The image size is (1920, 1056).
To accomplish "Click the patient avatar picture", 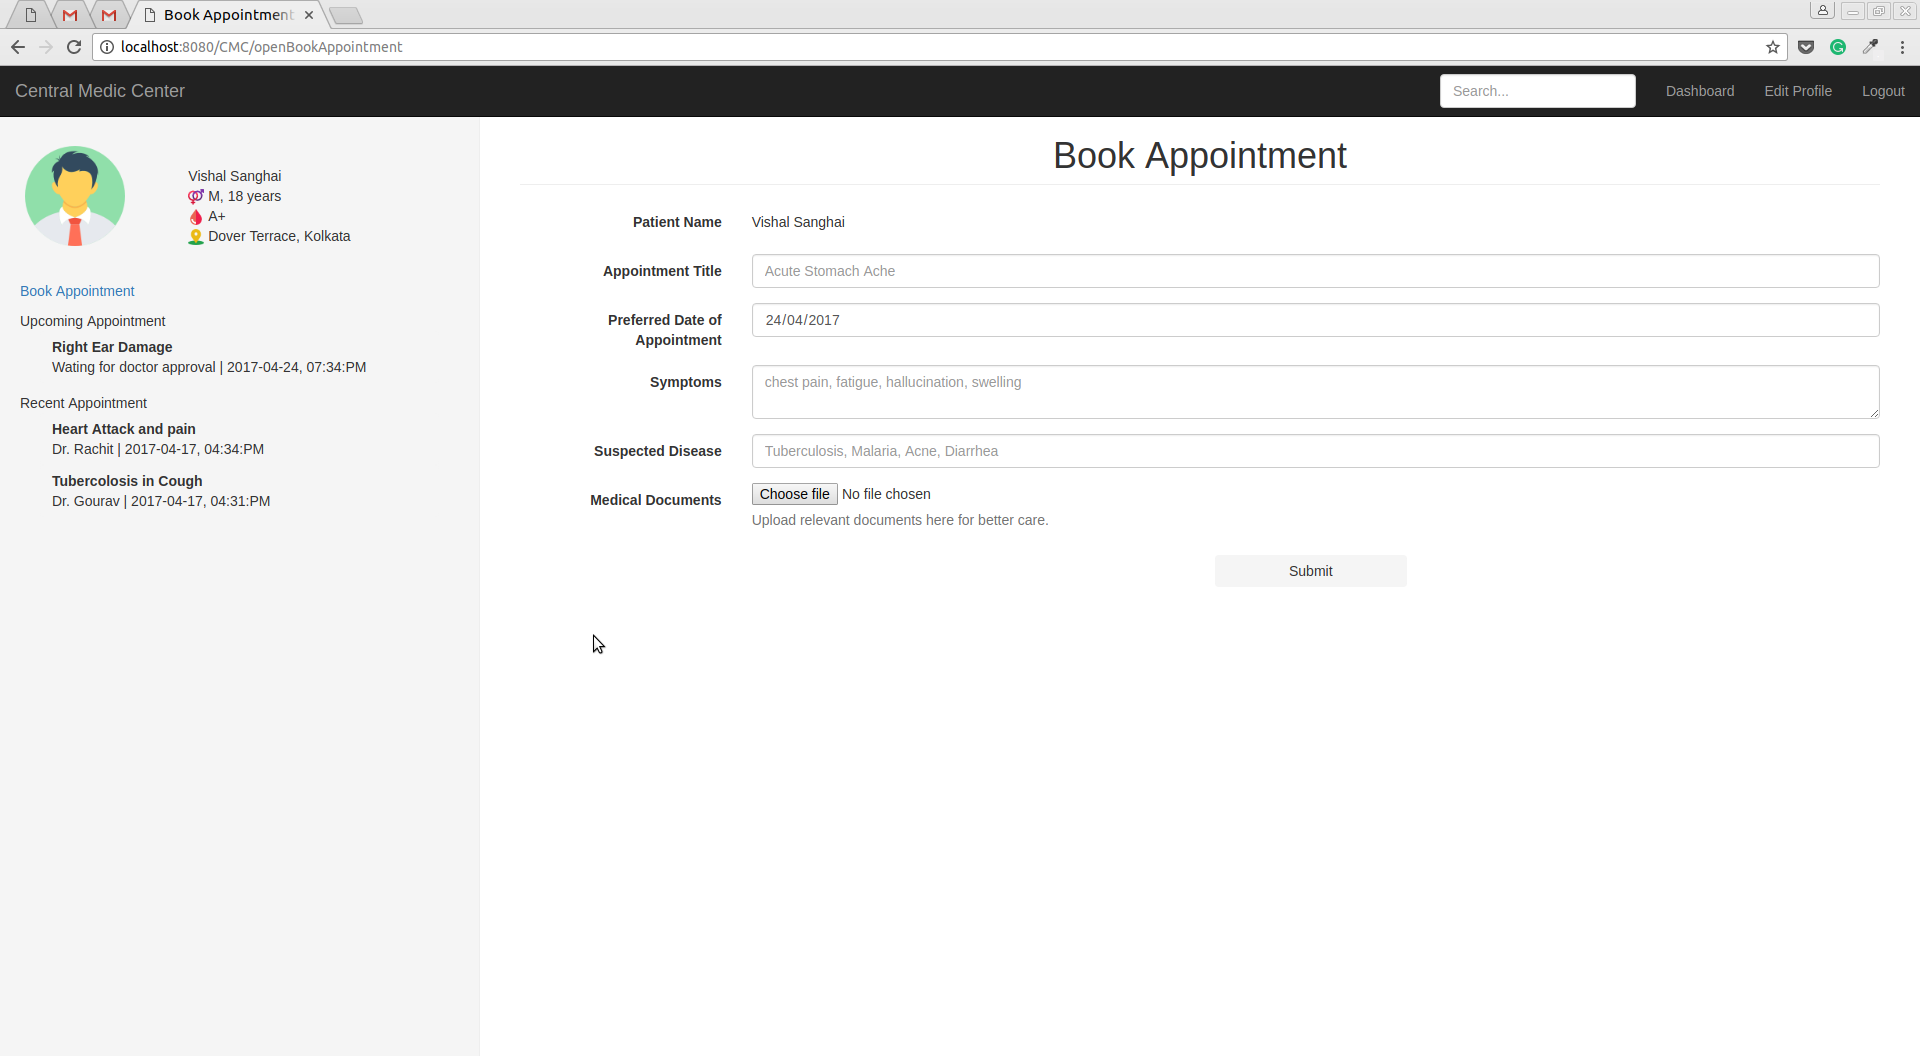I will (x=75, y=196).
